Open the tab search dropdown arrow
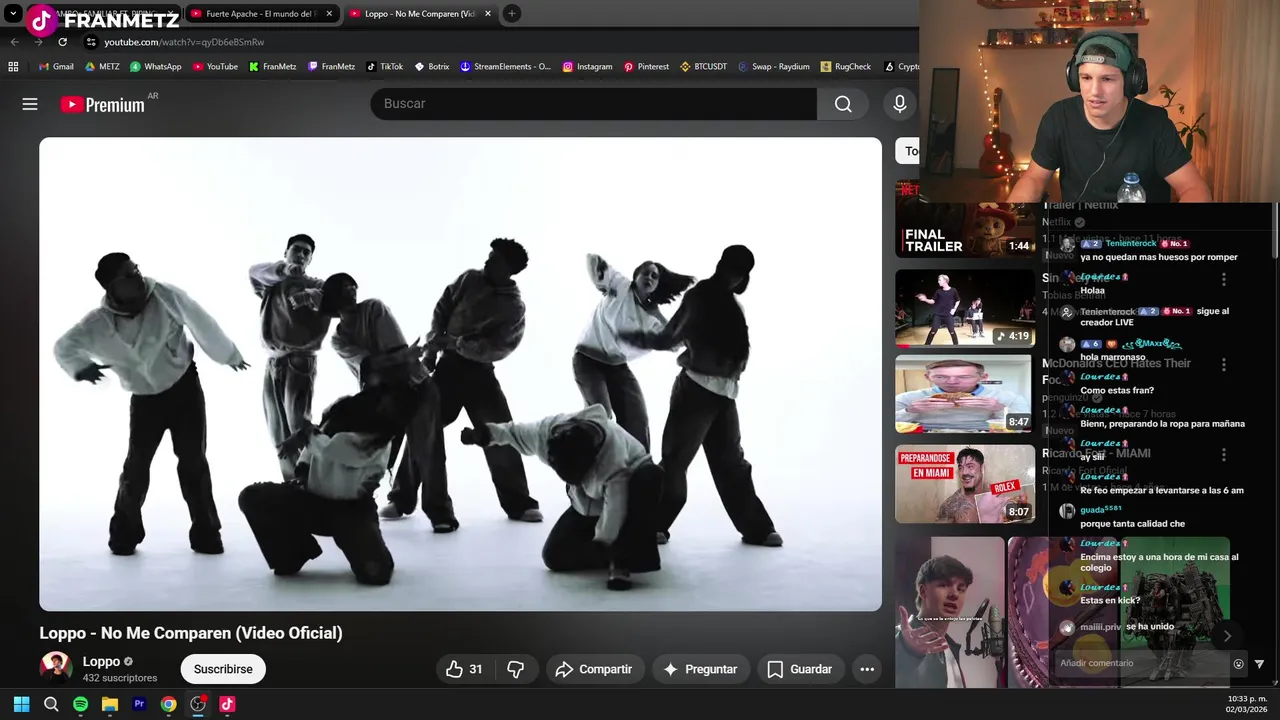This screenshot has height=720, width=1280. pos(13,14)
